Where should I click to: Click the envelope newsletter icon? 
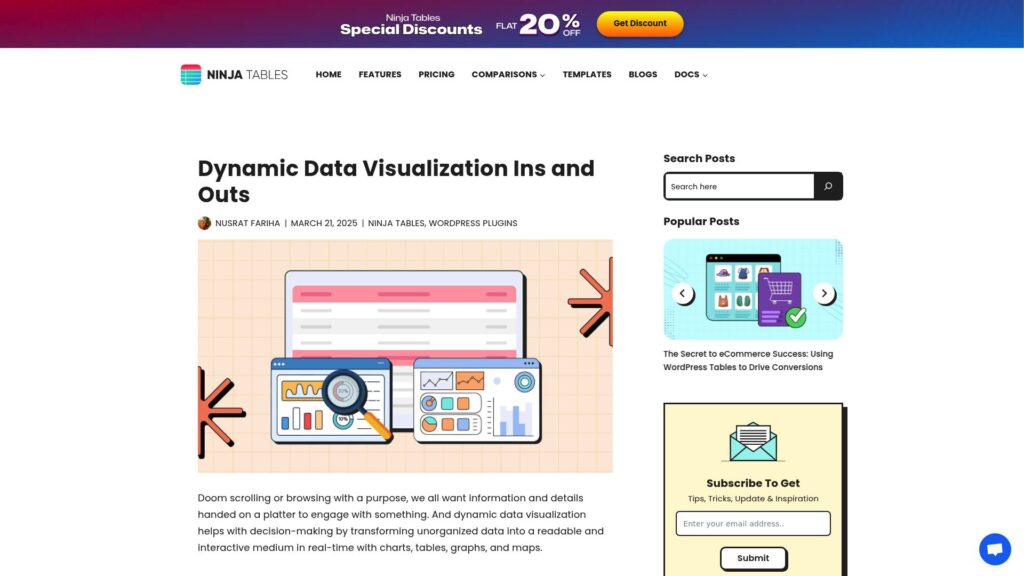click(753, 442)
